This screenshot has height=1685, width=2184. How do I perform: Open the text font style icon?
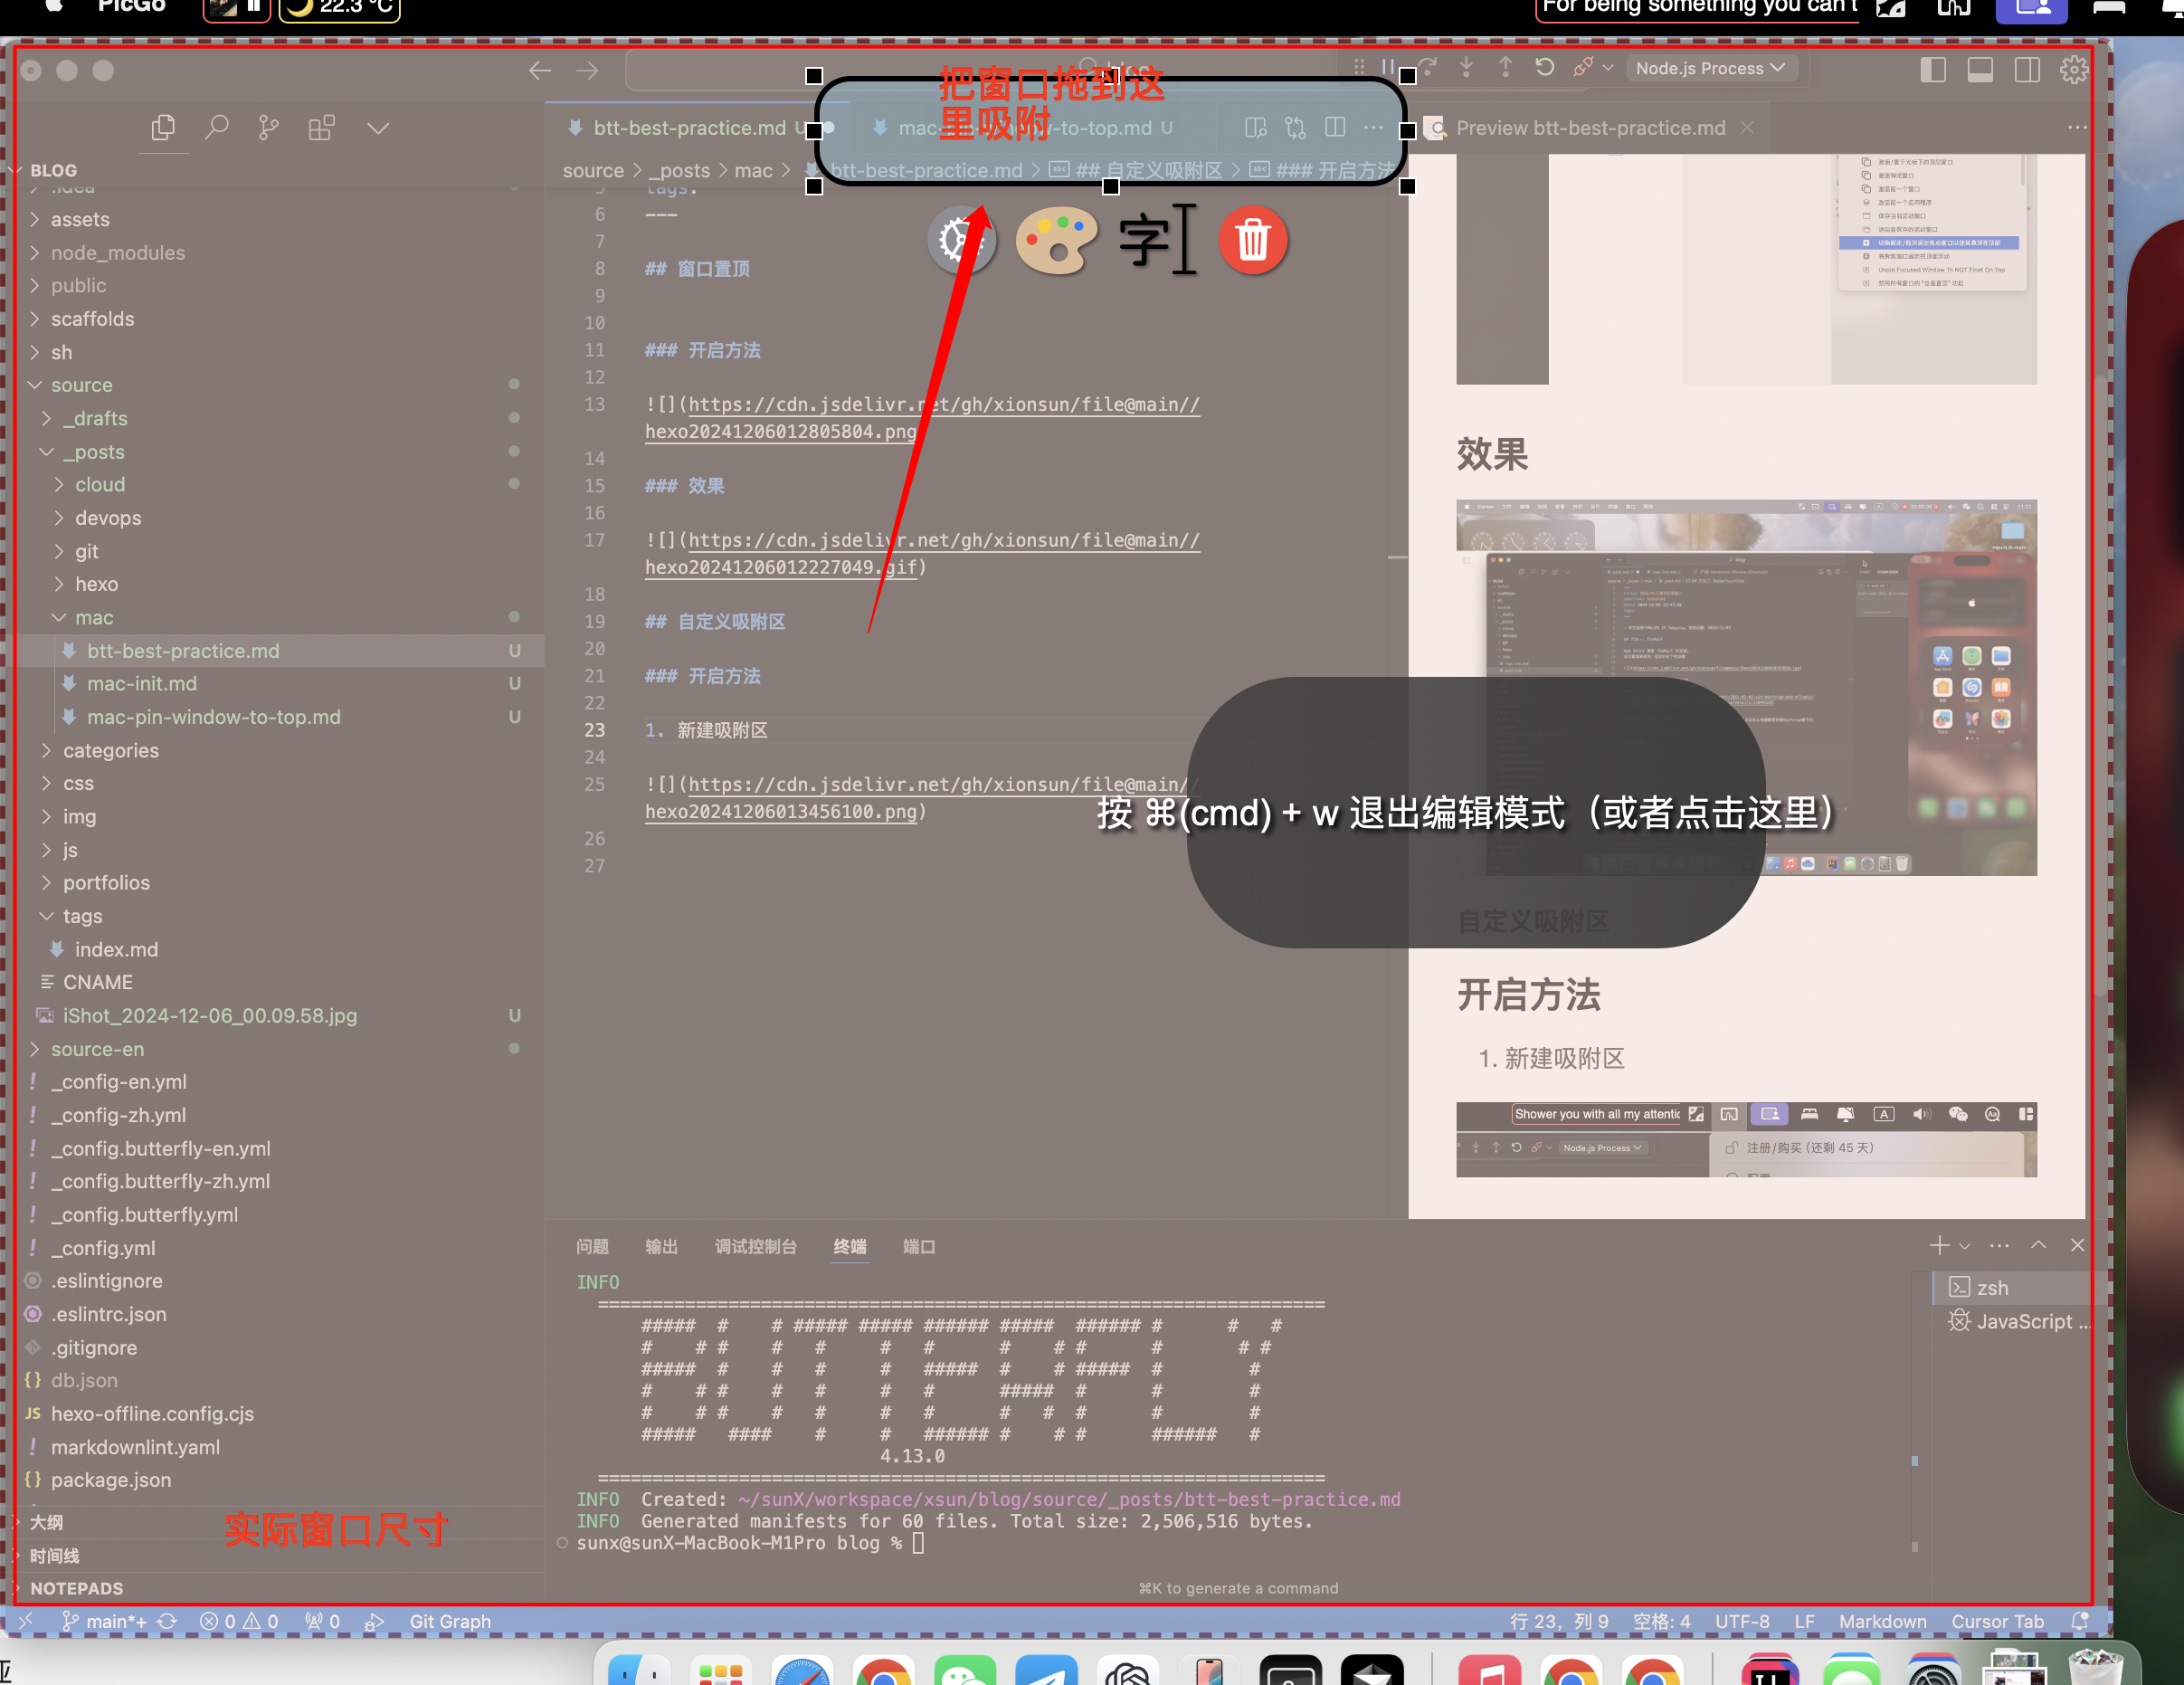click(x=1156, y=240)
